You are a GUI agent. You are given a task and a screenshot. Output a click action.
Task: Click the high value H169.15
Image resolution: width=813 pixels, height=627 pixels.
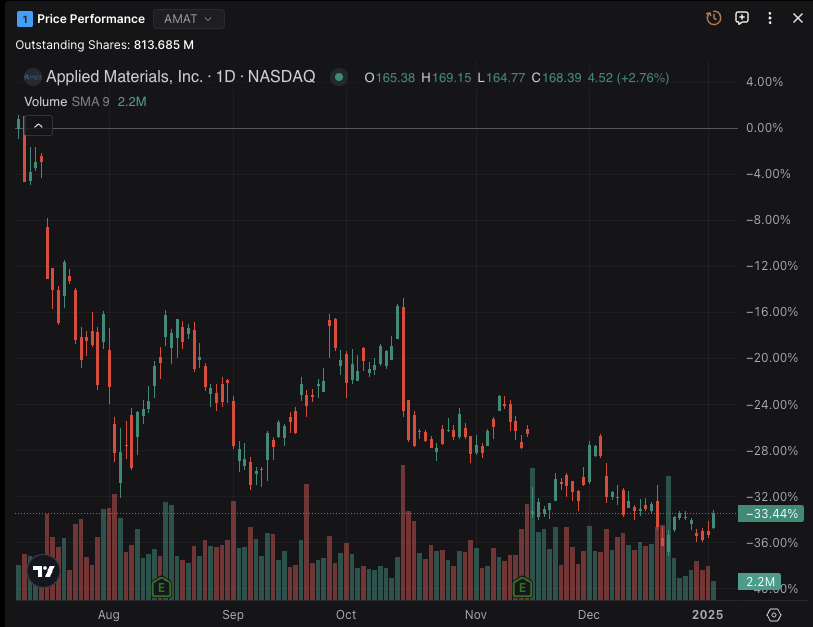[x=446, y=78]
